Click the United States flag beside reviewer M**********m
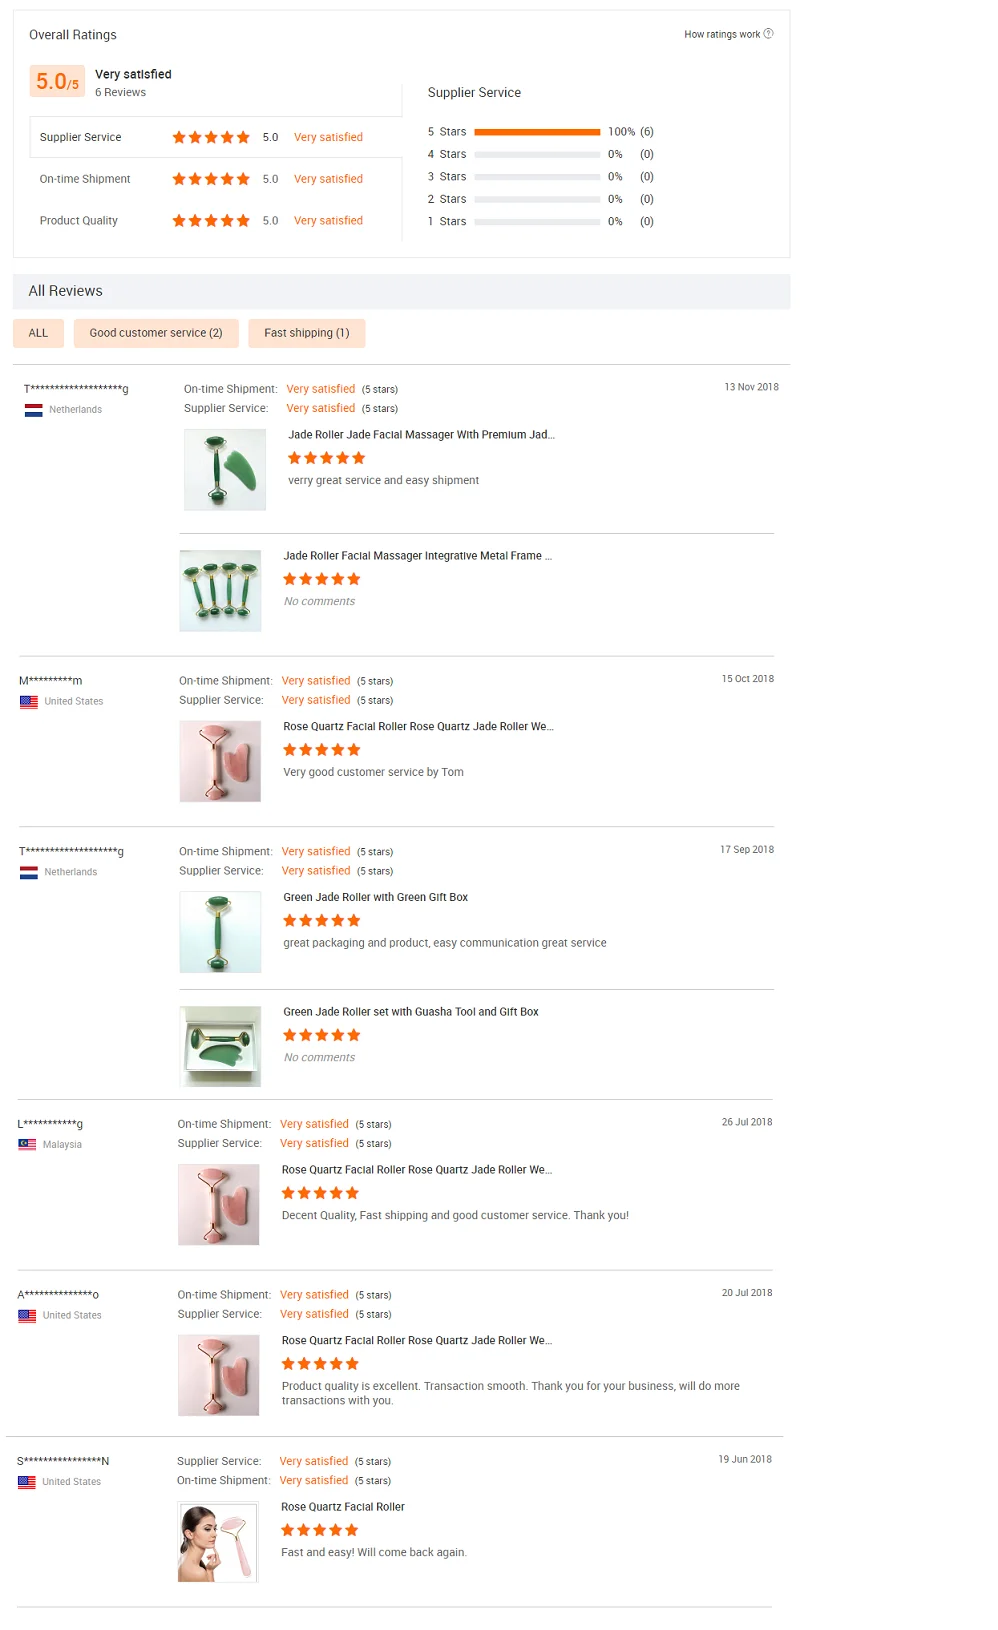This screenshot has width=998, height=1630. coord(29,702)
